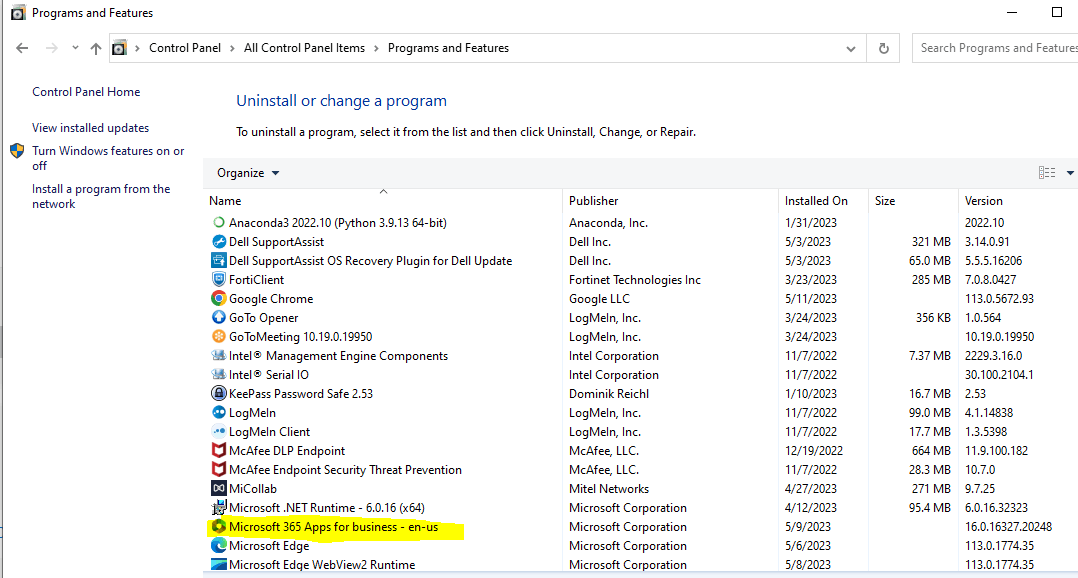Select the Google Chrome program icon
This screenshot has height=578, width=1078.
point(219,298)
